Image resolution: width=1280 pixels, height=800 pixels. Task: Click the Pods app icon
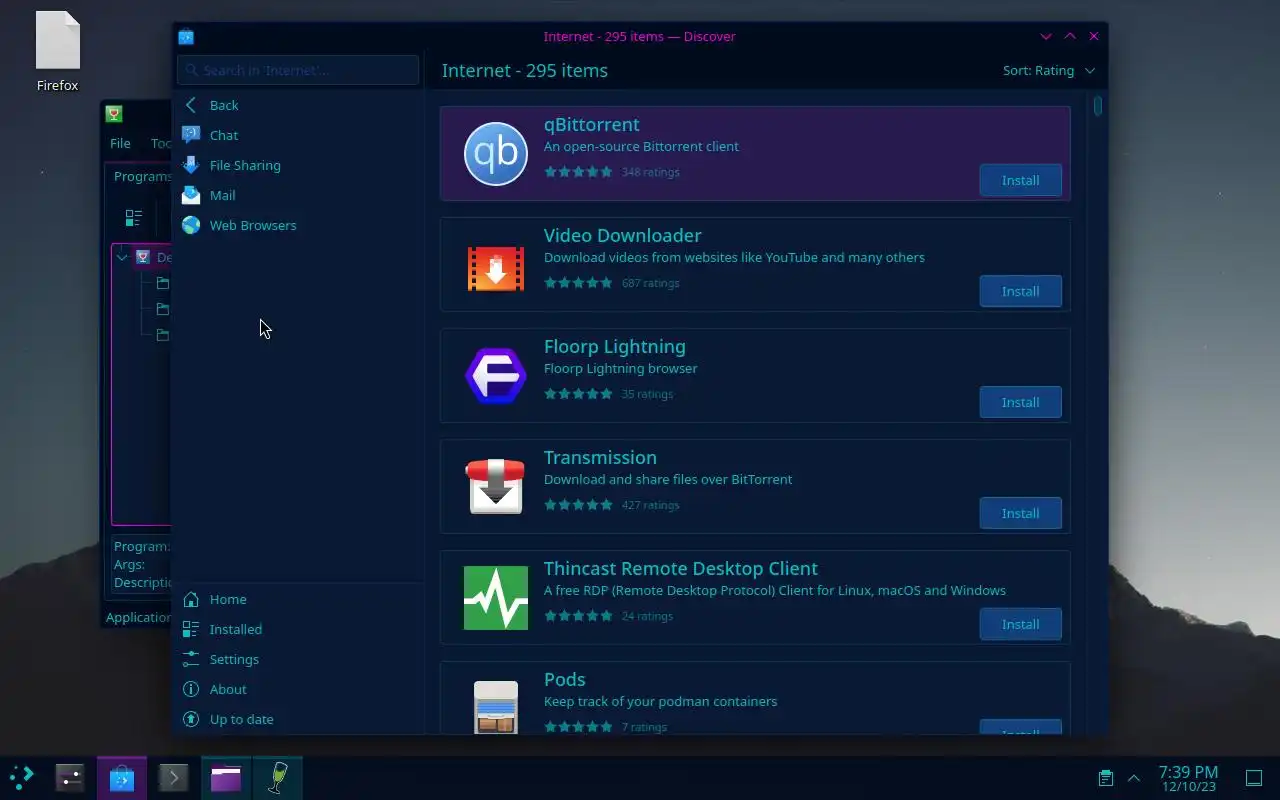(x=495, y=706)
